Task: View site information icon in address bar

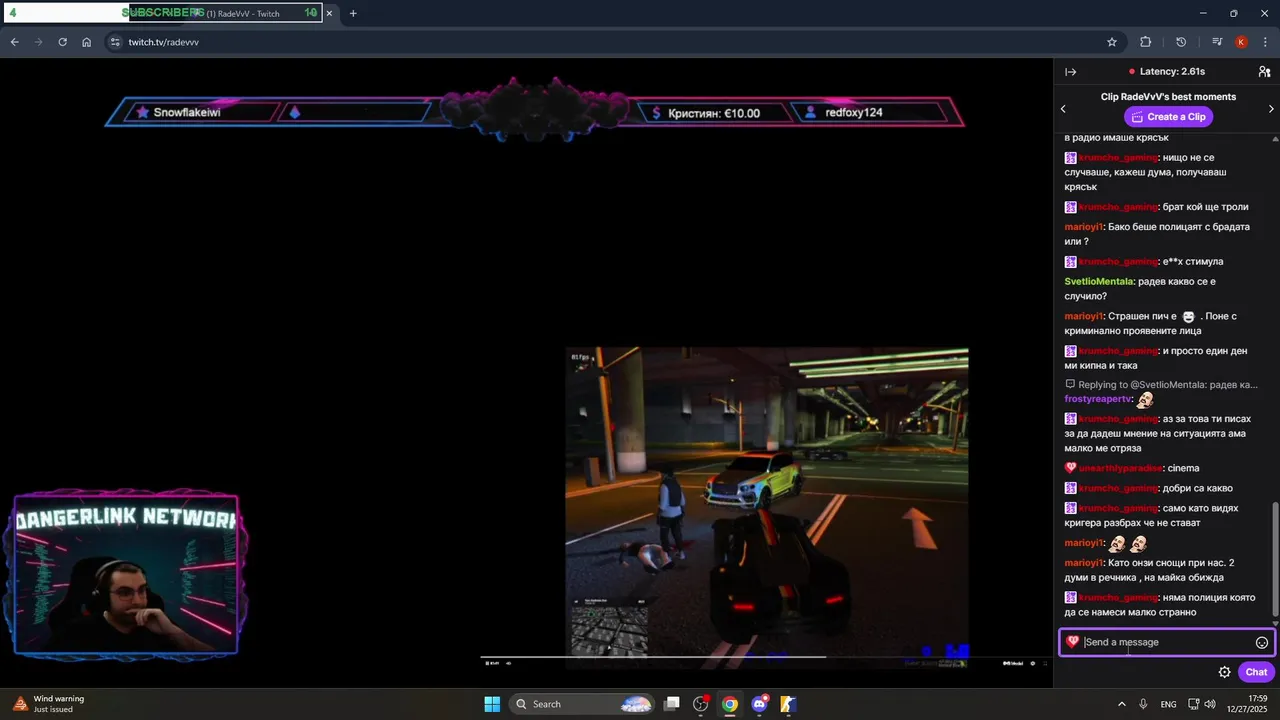Action: pos(115,42)
